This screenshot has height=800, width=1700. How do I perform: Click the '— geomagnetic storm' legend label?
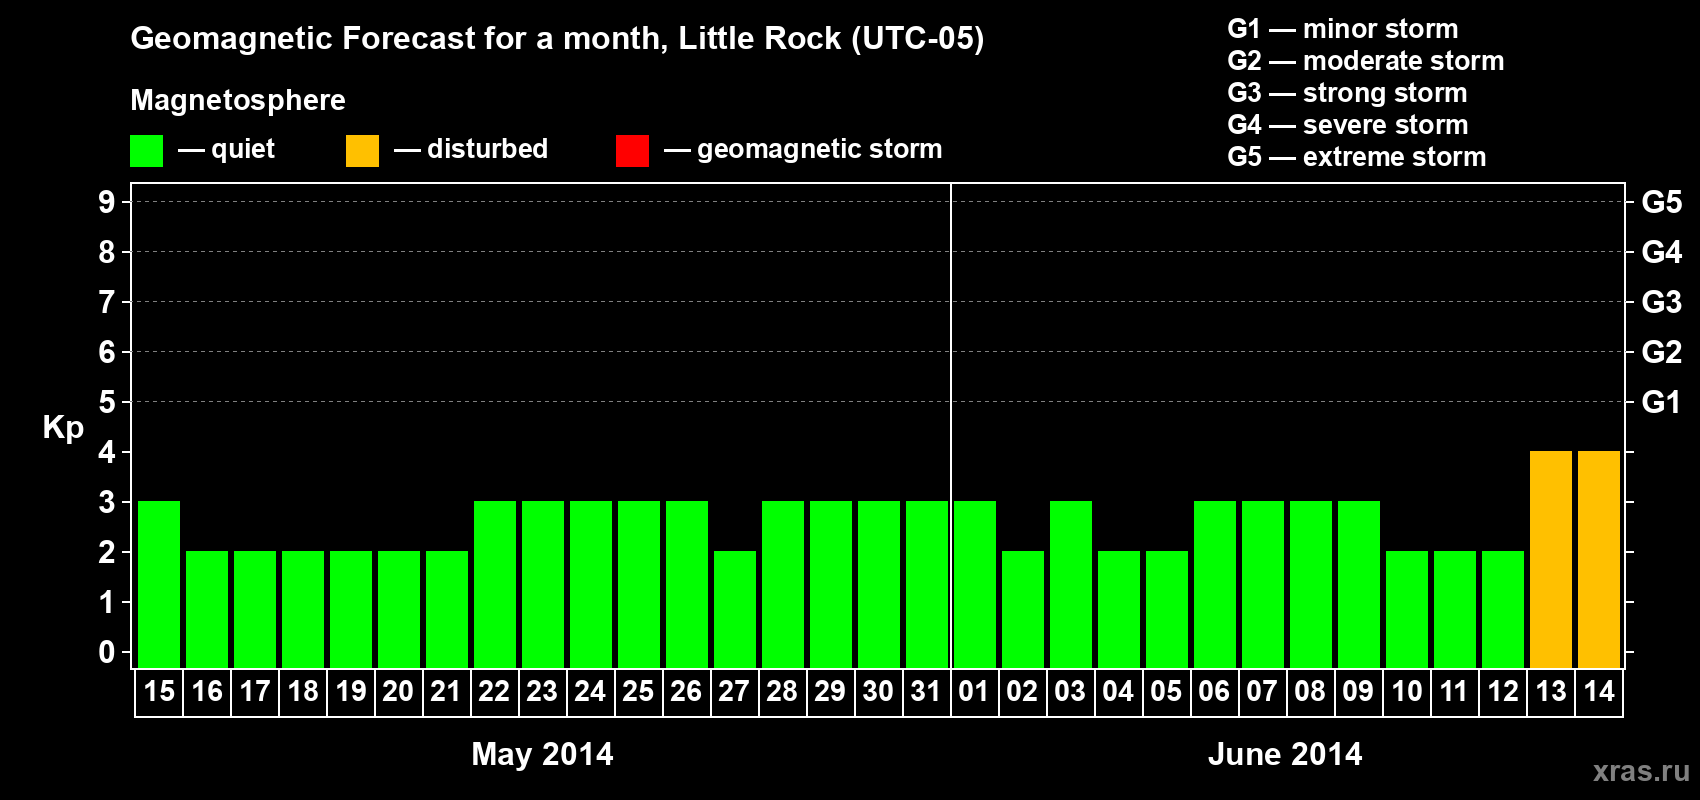click(803, 149)
